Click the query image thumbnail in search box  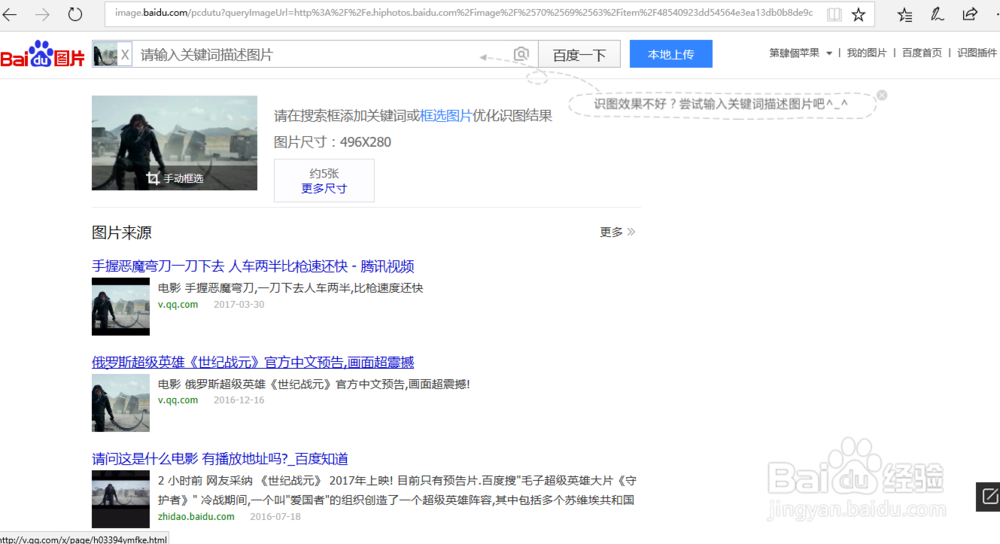tap(105, 55)
